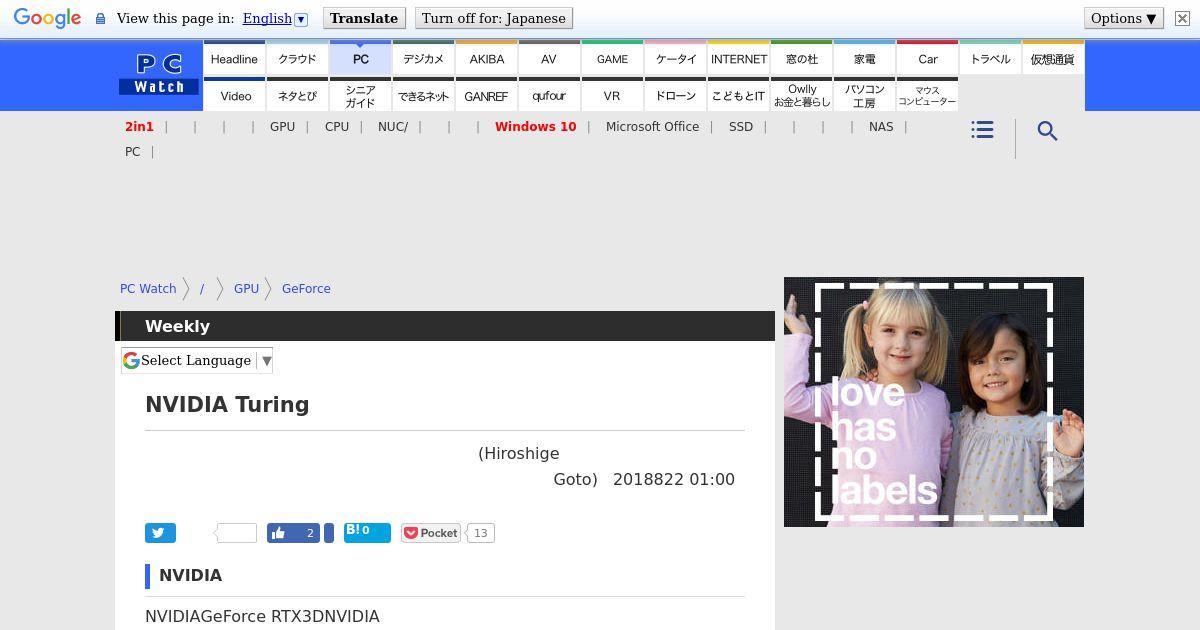
Task: Open the マウスコンピューター tab
Action: [927, 95]
